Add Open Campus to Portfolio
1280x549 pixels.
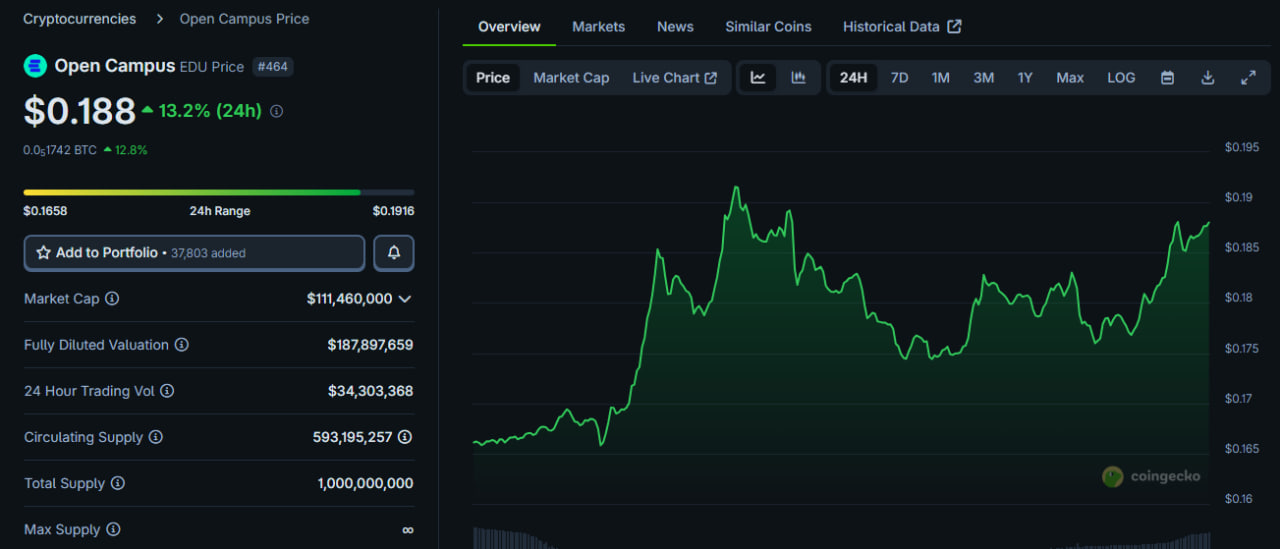(x=194, y=253)
